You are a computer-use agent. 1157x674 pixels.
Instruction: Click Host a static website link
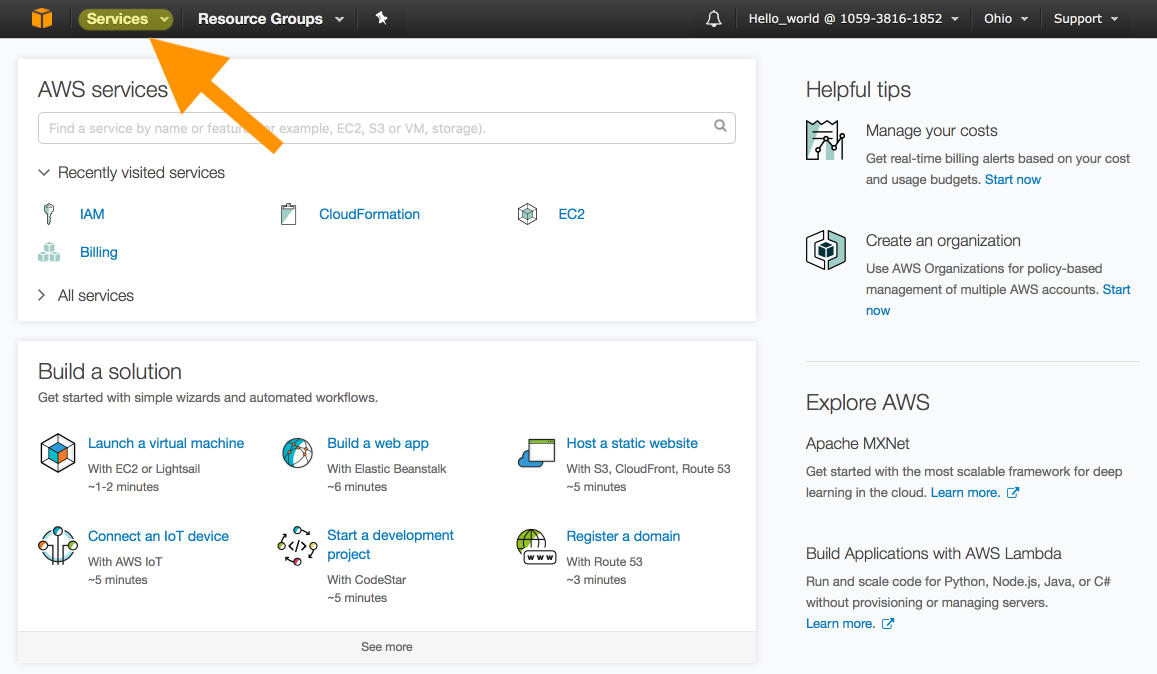coord(632,443)
